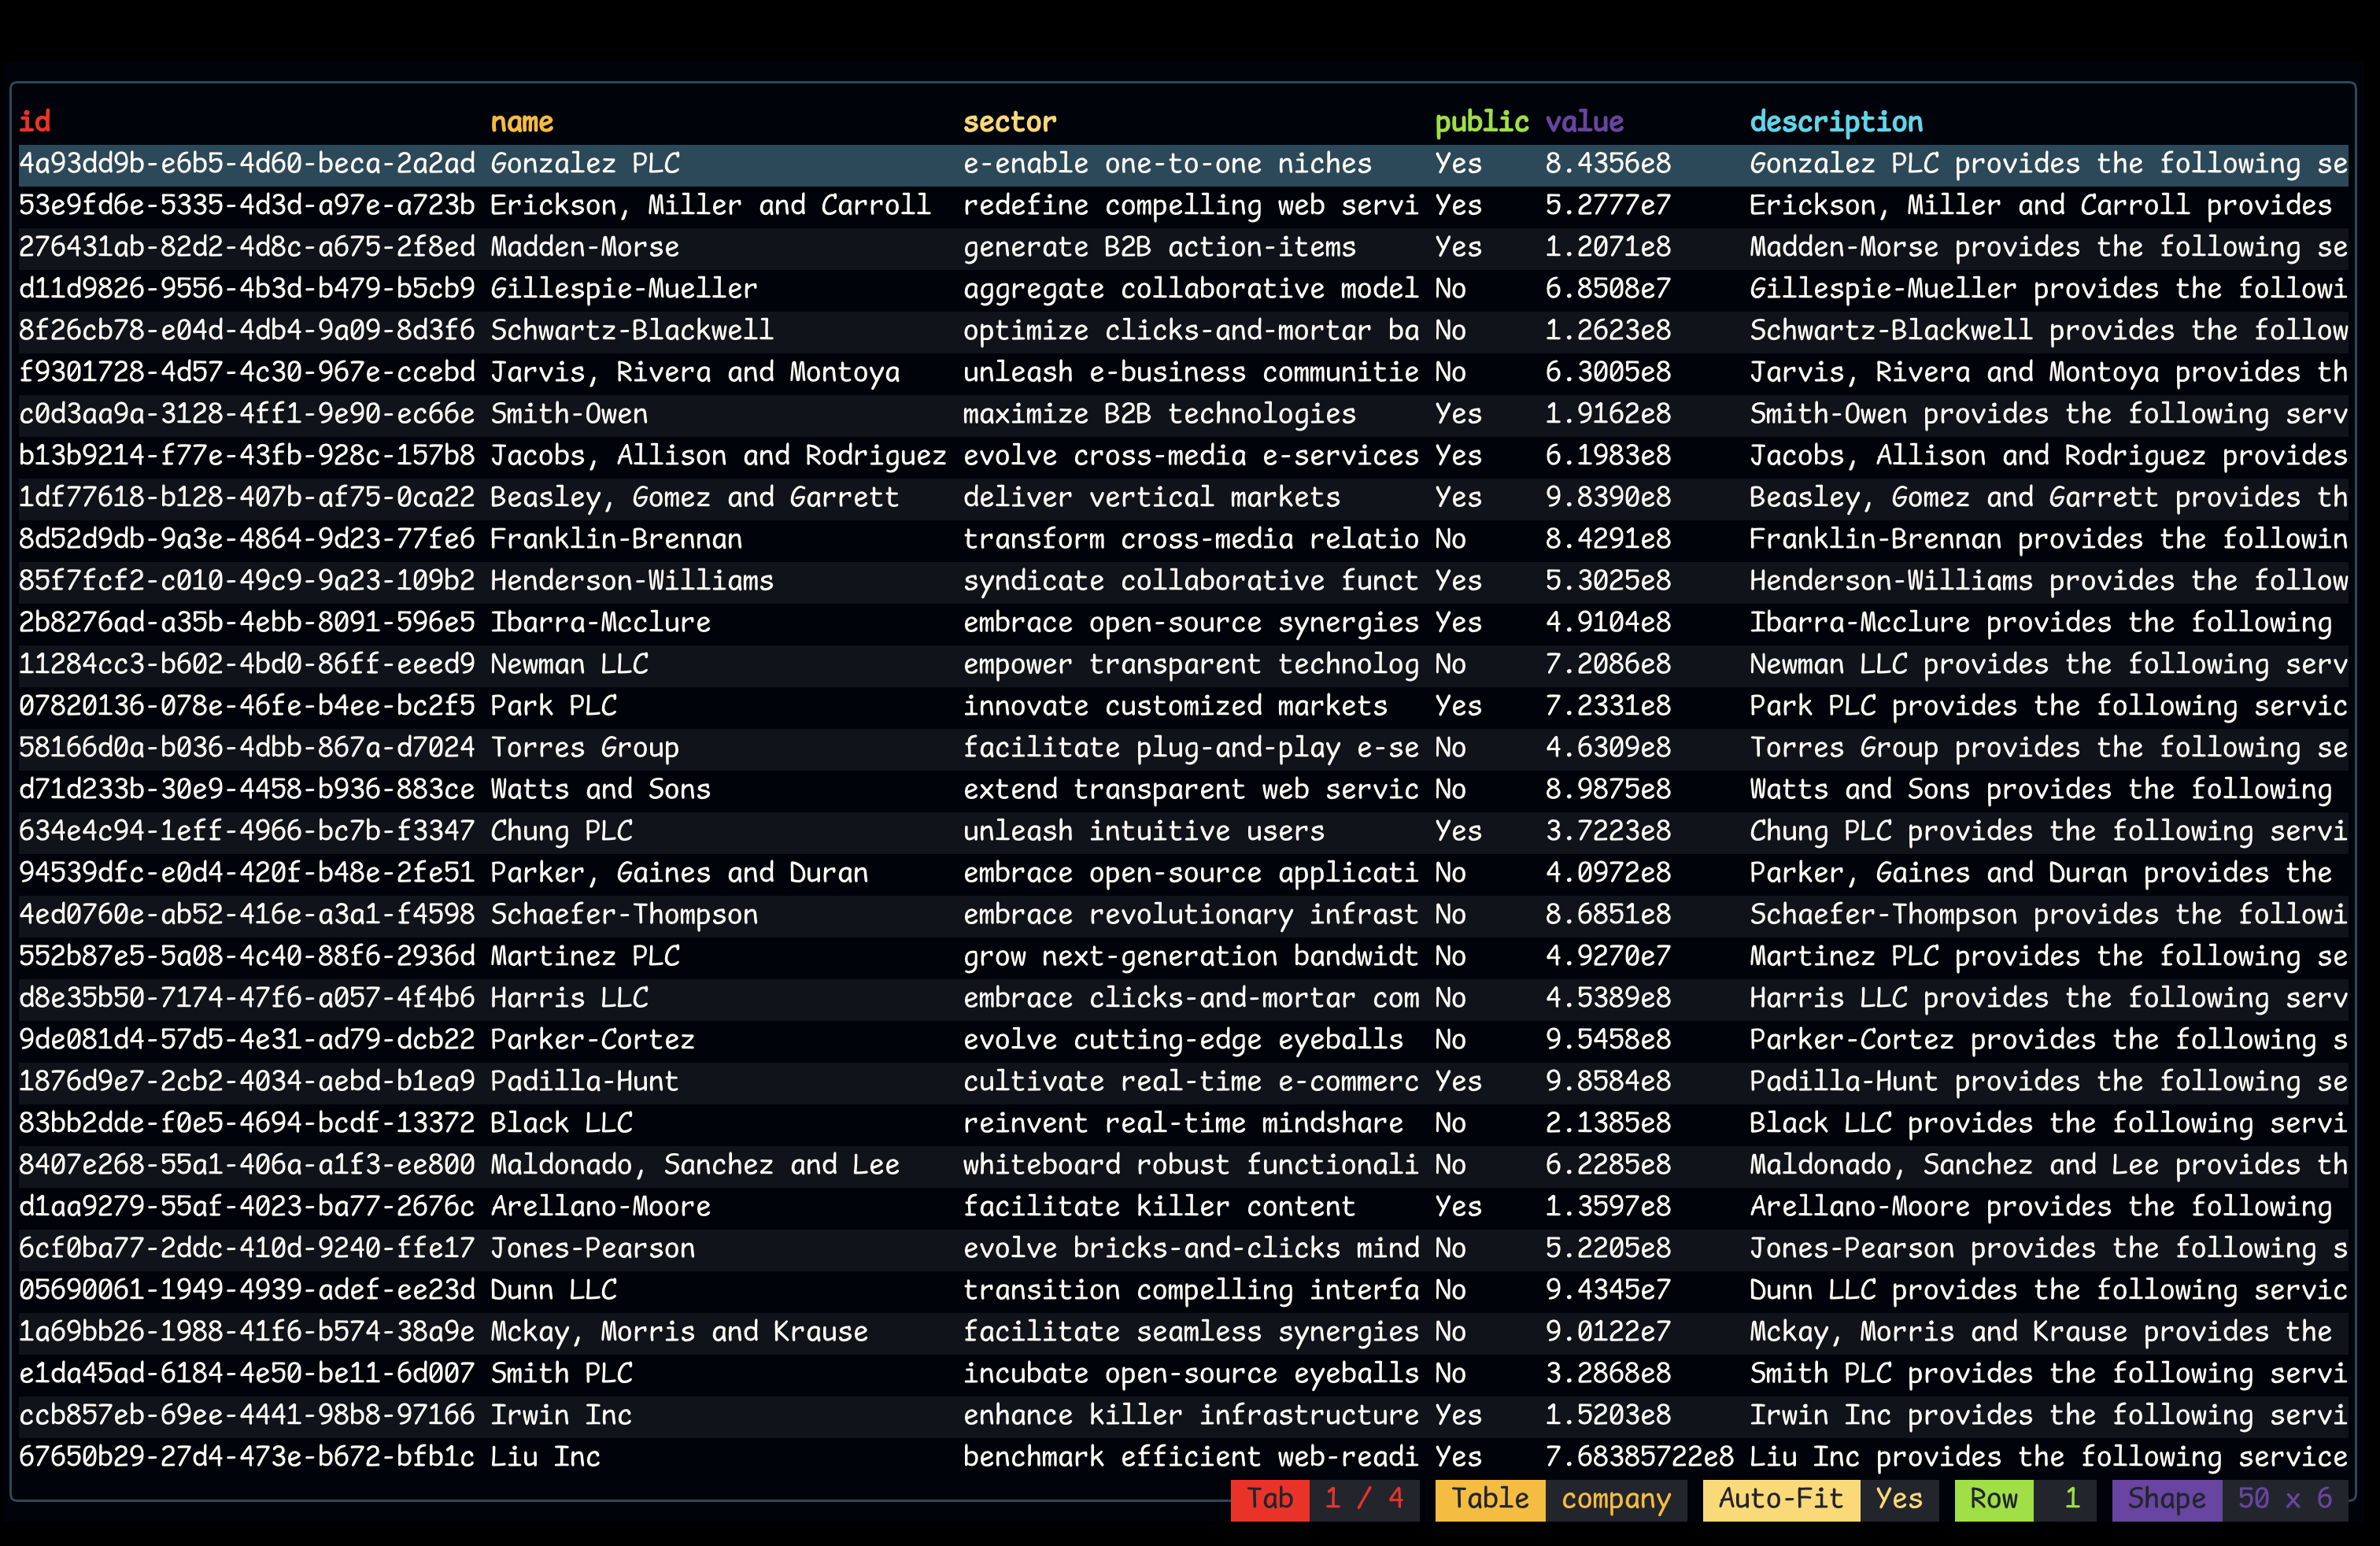Select the Madden-Morse row
This screenshot has height=1546, width=2380.
[x=584, y=247]
